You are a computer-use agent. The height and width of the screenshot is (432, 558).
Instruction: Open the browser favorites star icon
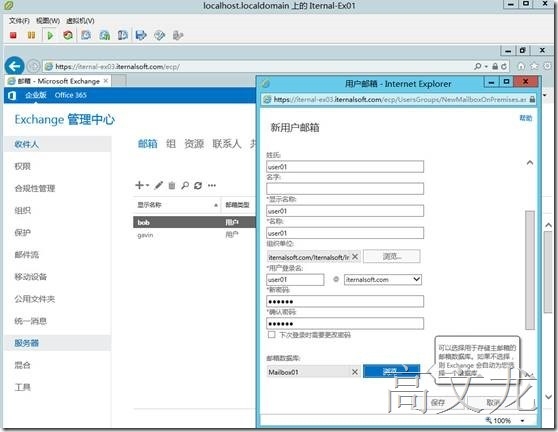pos(534,66)
